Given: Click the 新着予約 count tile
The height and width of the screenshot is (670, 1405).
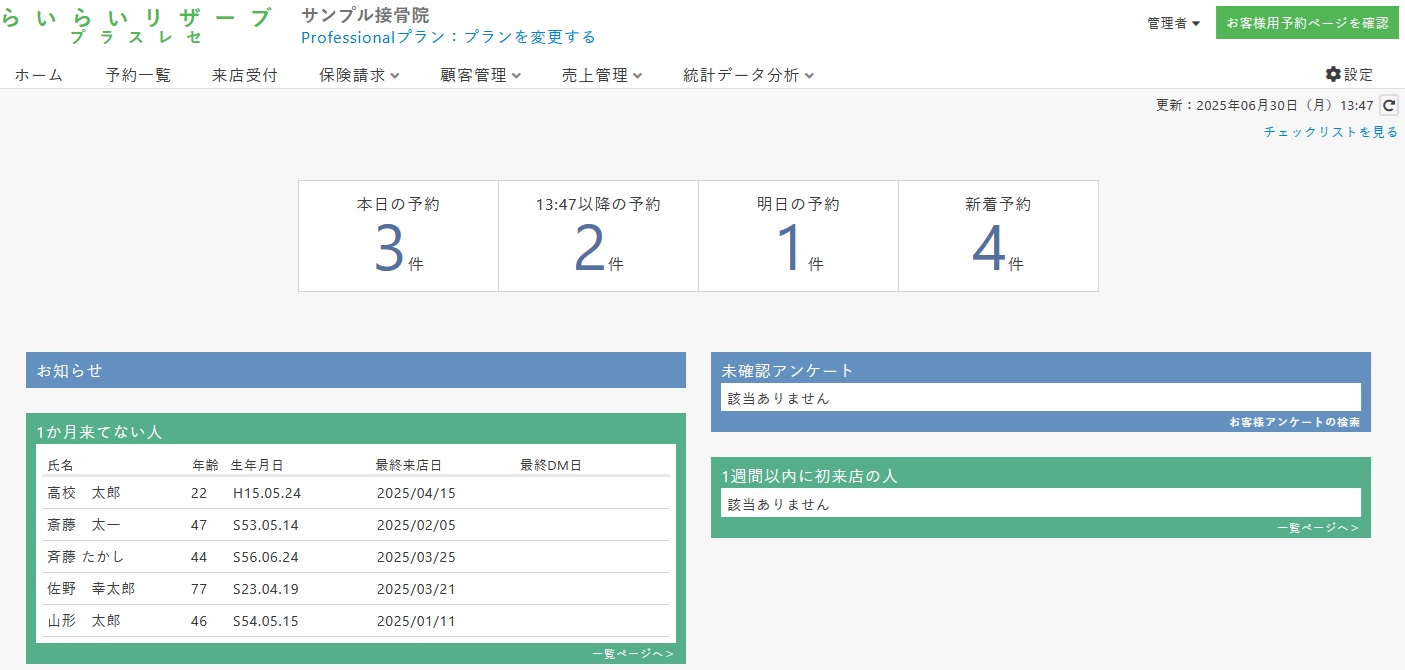Looking at the screenshot, I should click(x=998, y=236).
